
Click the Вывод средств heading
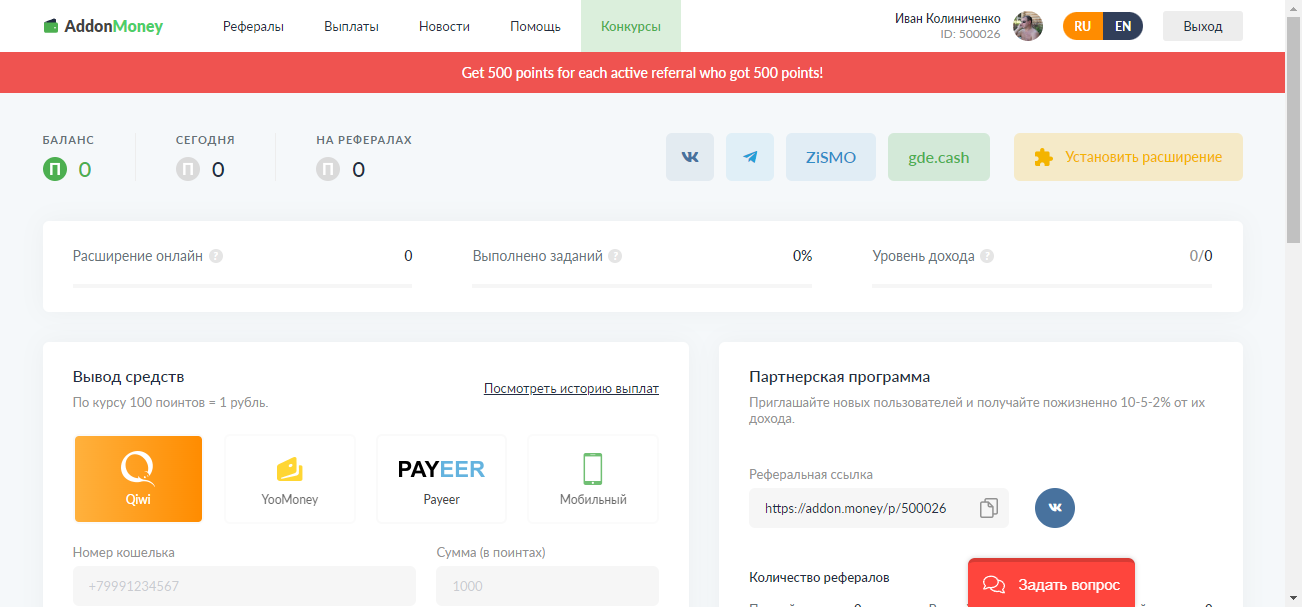128,377
